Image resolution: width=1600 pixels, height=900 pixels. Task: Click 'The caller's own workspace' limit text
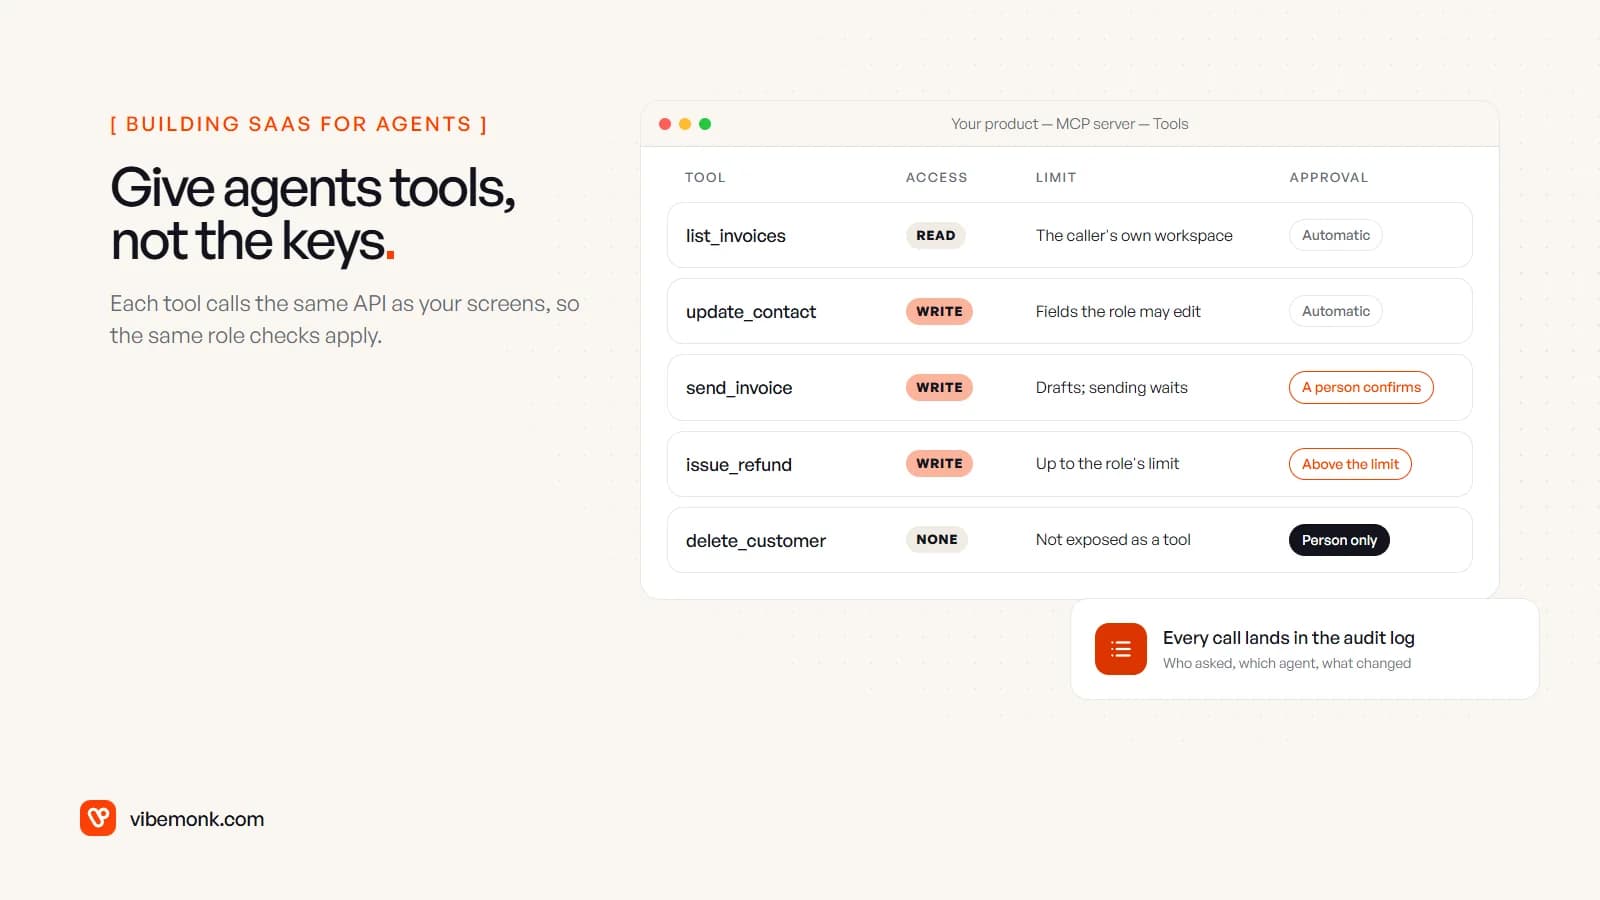(x=1134, y=235)
